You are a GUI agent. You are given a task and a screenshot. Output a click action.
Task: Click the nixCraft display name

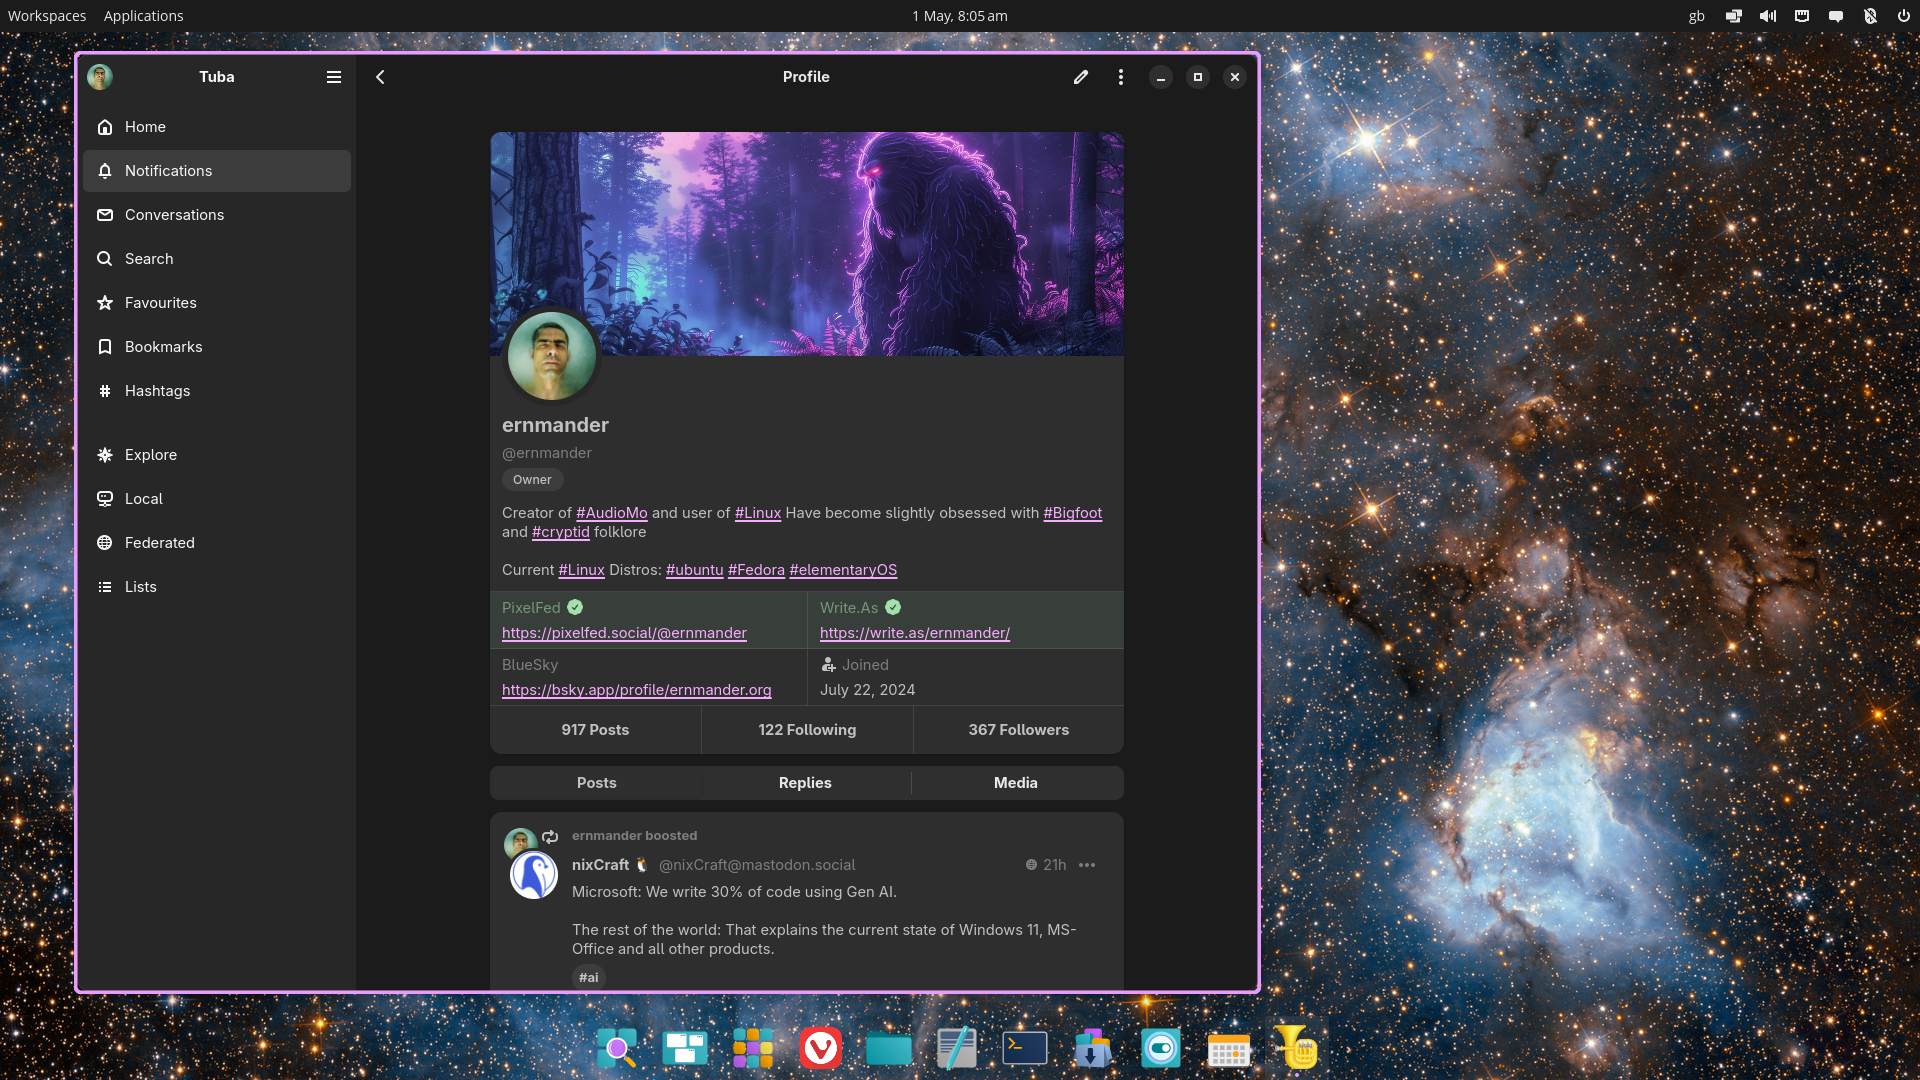(600, 865)
